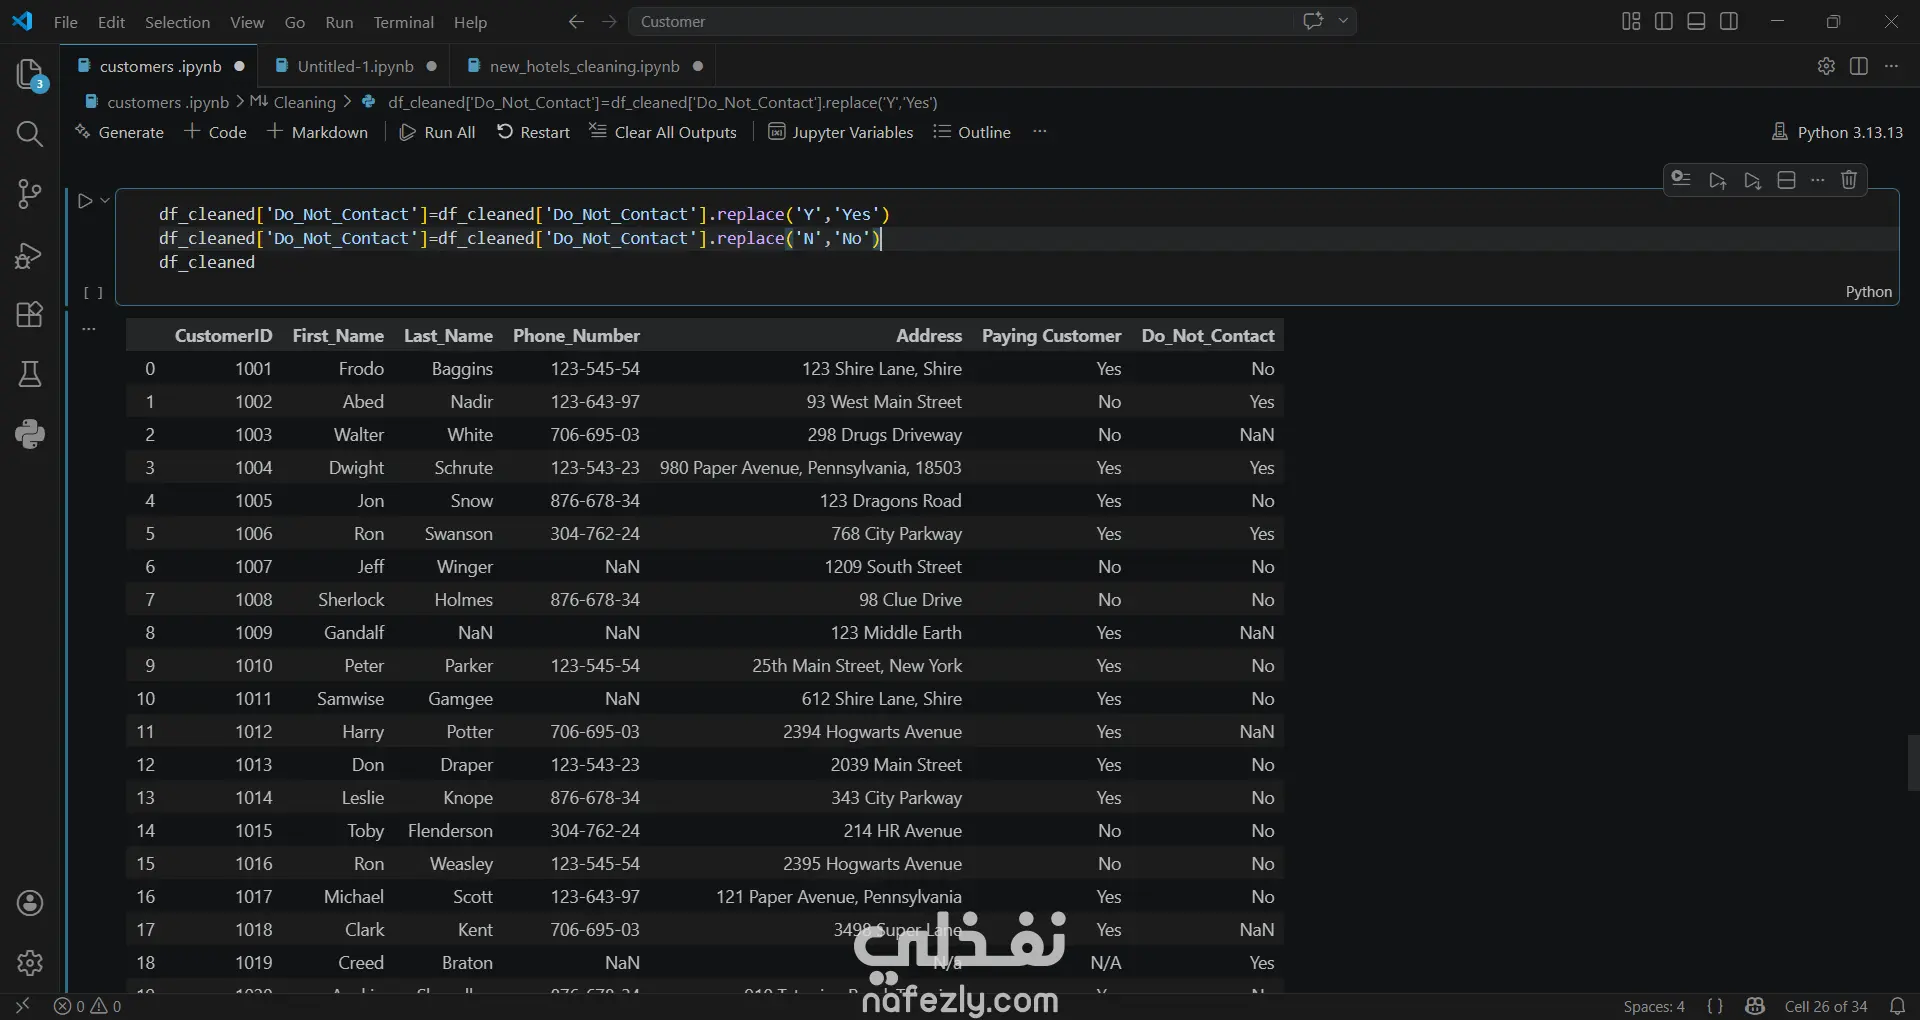1920x1020 pixels.
Task: Restart the notebook kernel
Action: tap(533, 132)
